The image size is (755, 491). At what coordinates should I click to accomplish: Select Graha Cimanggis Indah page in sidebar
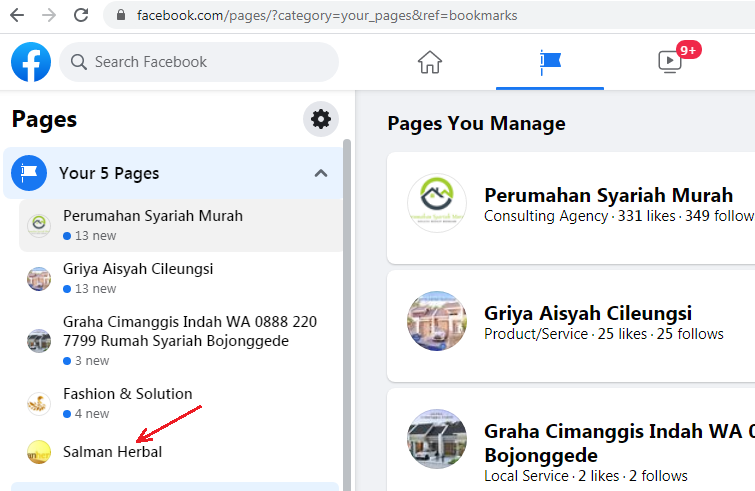tap(181, 341)
